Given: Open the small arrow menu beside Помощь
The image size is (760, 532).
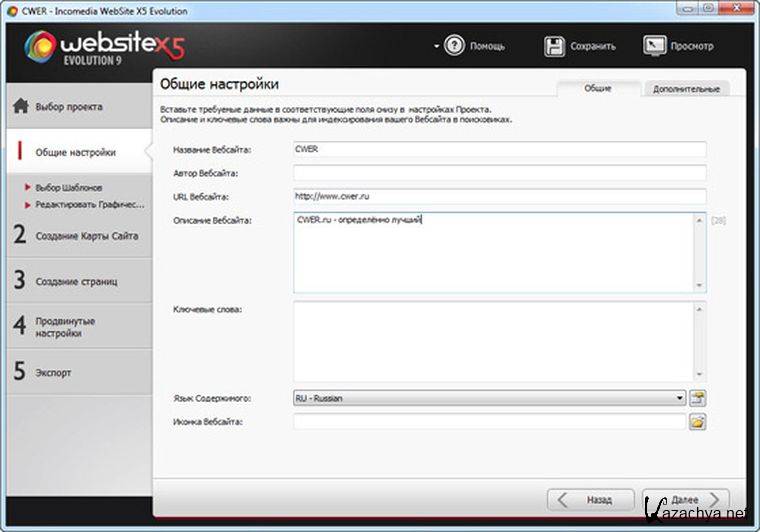Looking at the screenshot, I should [x=437, y=46].
